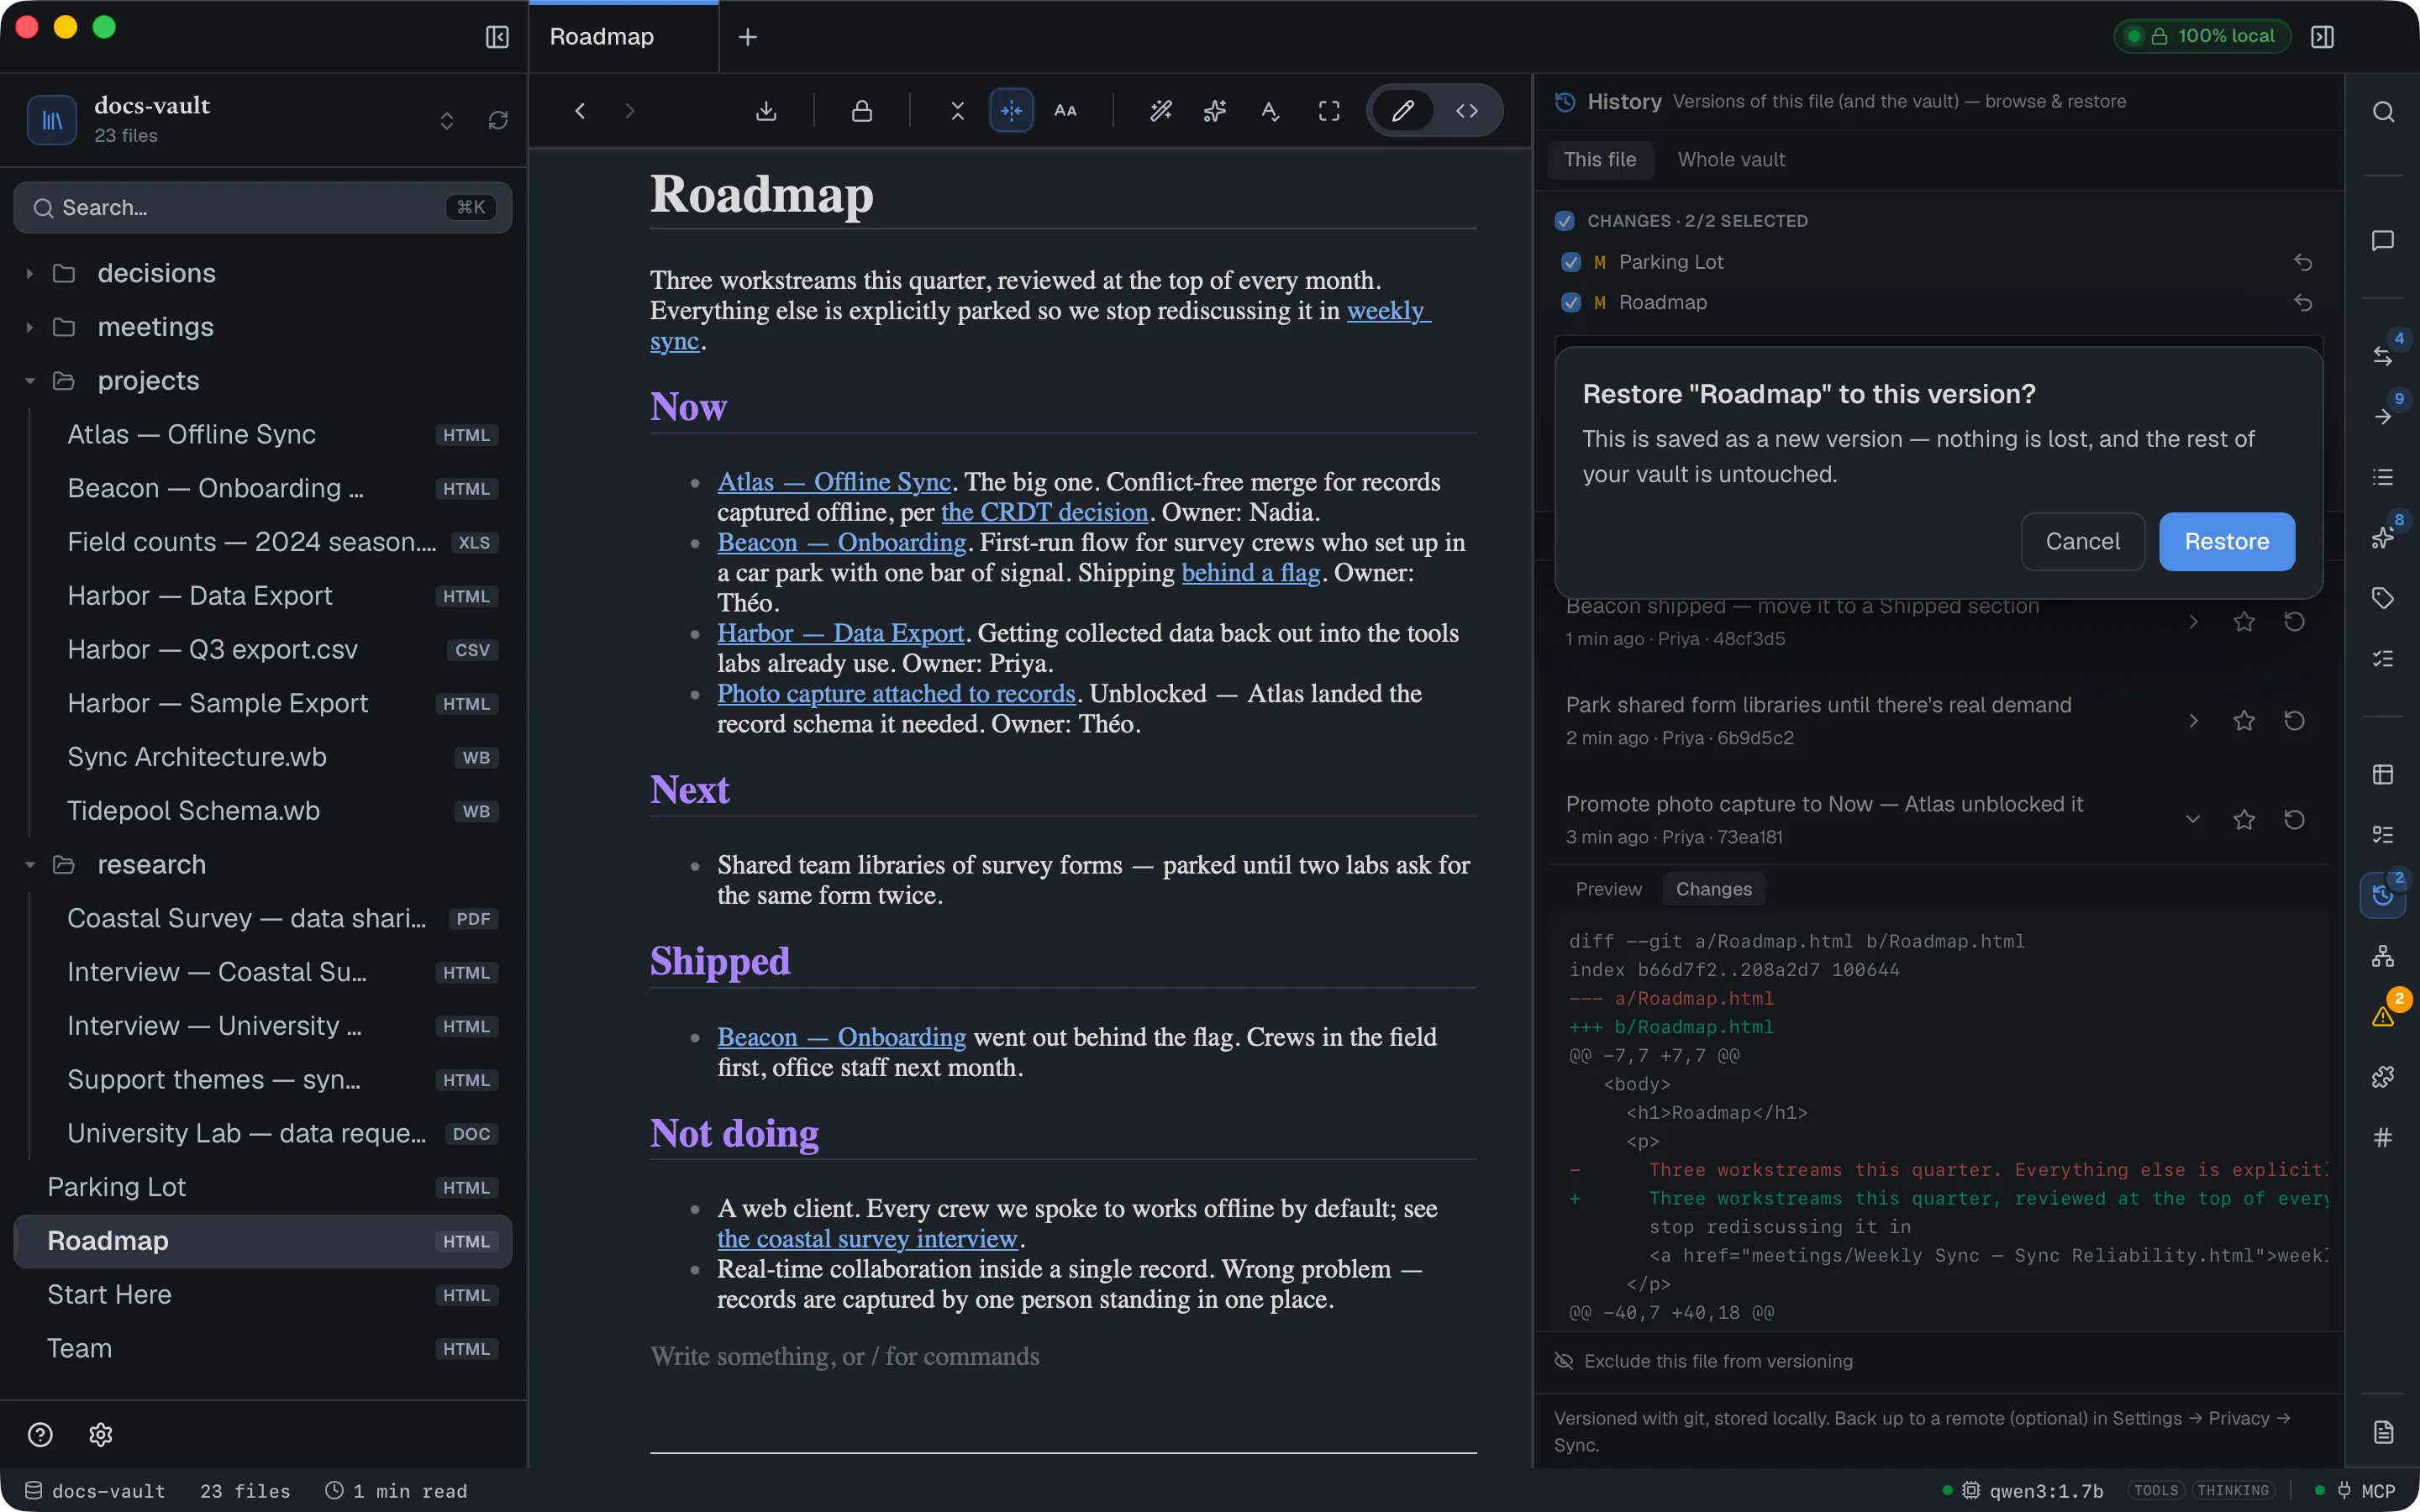Switch to code view with the angle brackets icon
The image size is (2420, 1512).
pos(1467,111)
